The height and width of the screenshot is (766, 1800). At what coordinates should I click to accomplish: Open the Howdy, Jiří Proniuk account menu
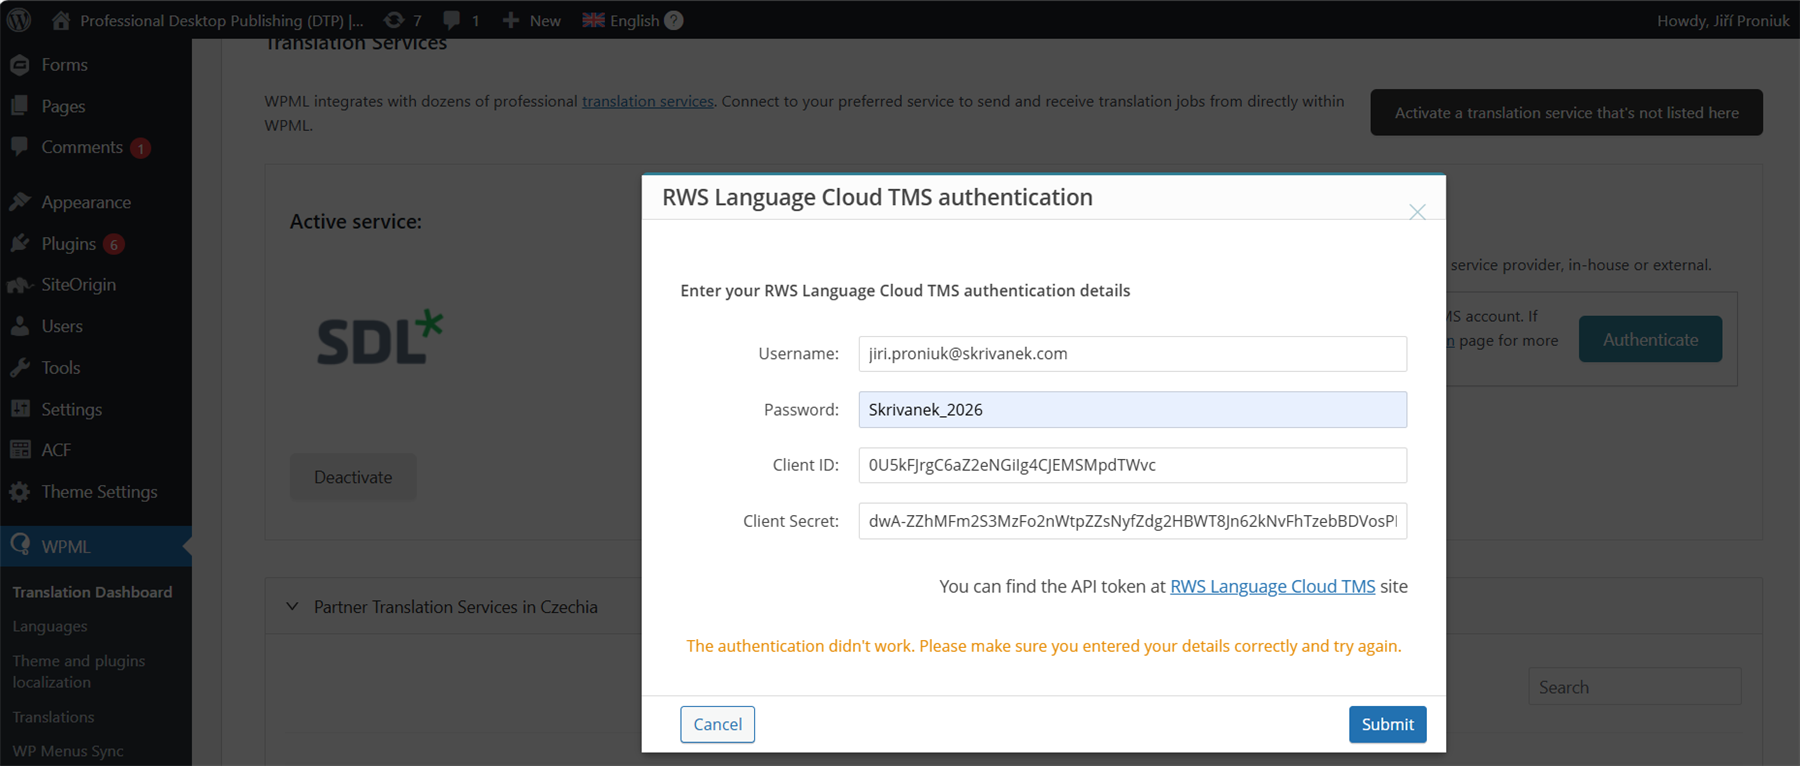pyautogui.click(x=1723, y=20)
